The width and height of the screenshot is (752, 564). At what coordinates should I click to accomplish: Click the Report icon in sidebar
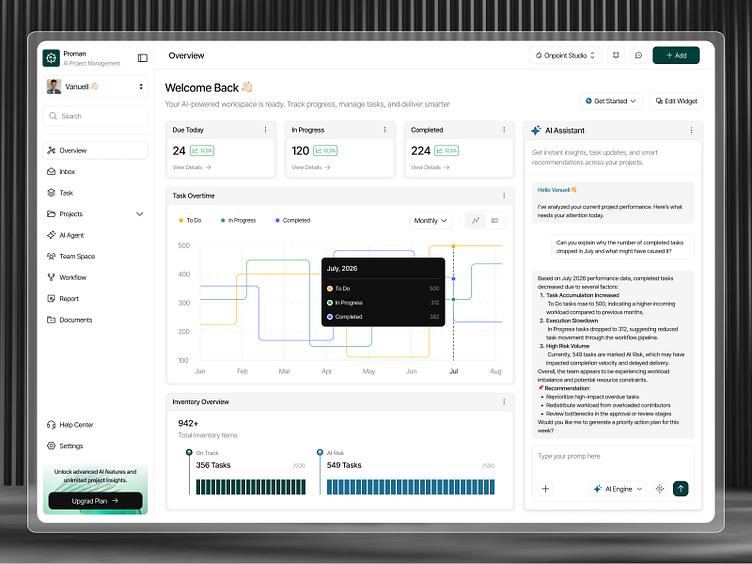coord(51,298)
